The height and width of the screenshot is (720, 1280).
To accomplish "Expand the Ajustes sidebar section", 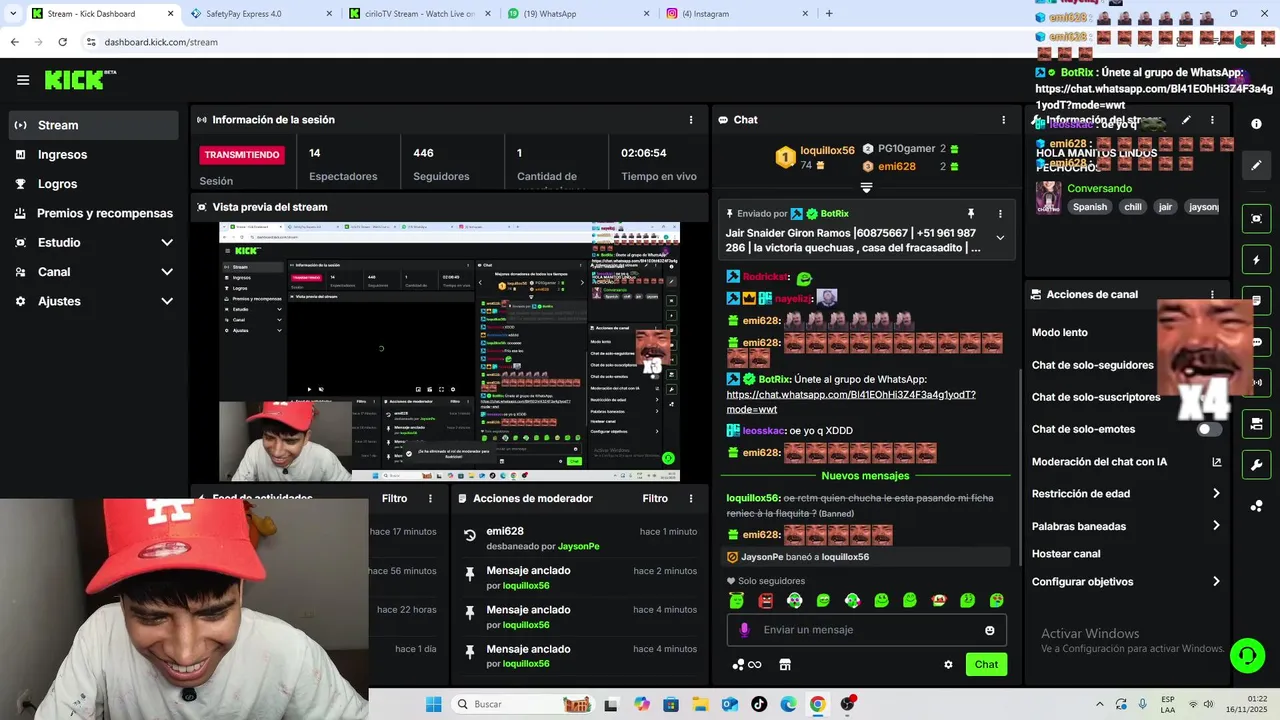I will click(x=167, y=301).
